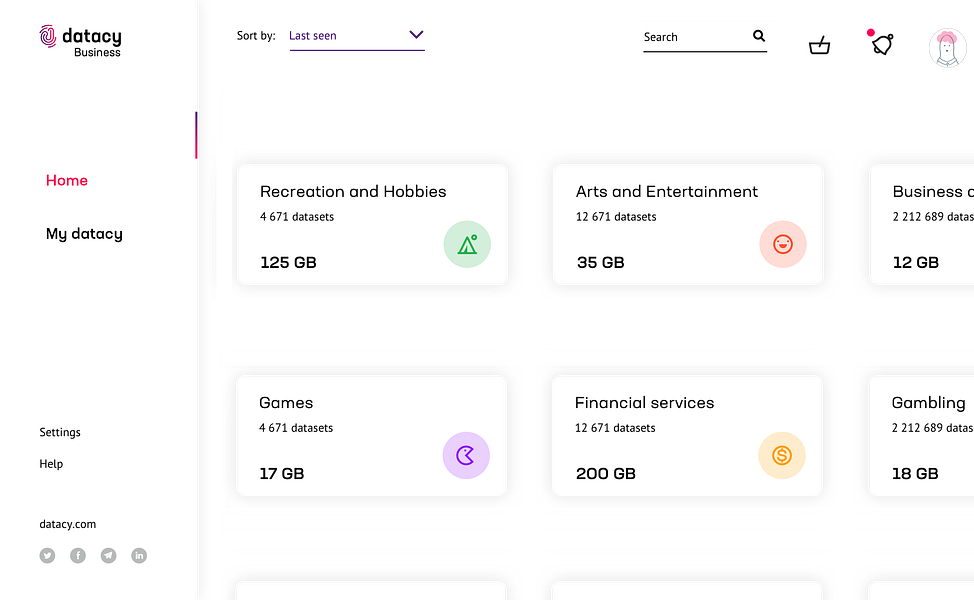Viewport: 974px width, 600px height.
Task: Go to the Home menu item
Action: point(67,181)
